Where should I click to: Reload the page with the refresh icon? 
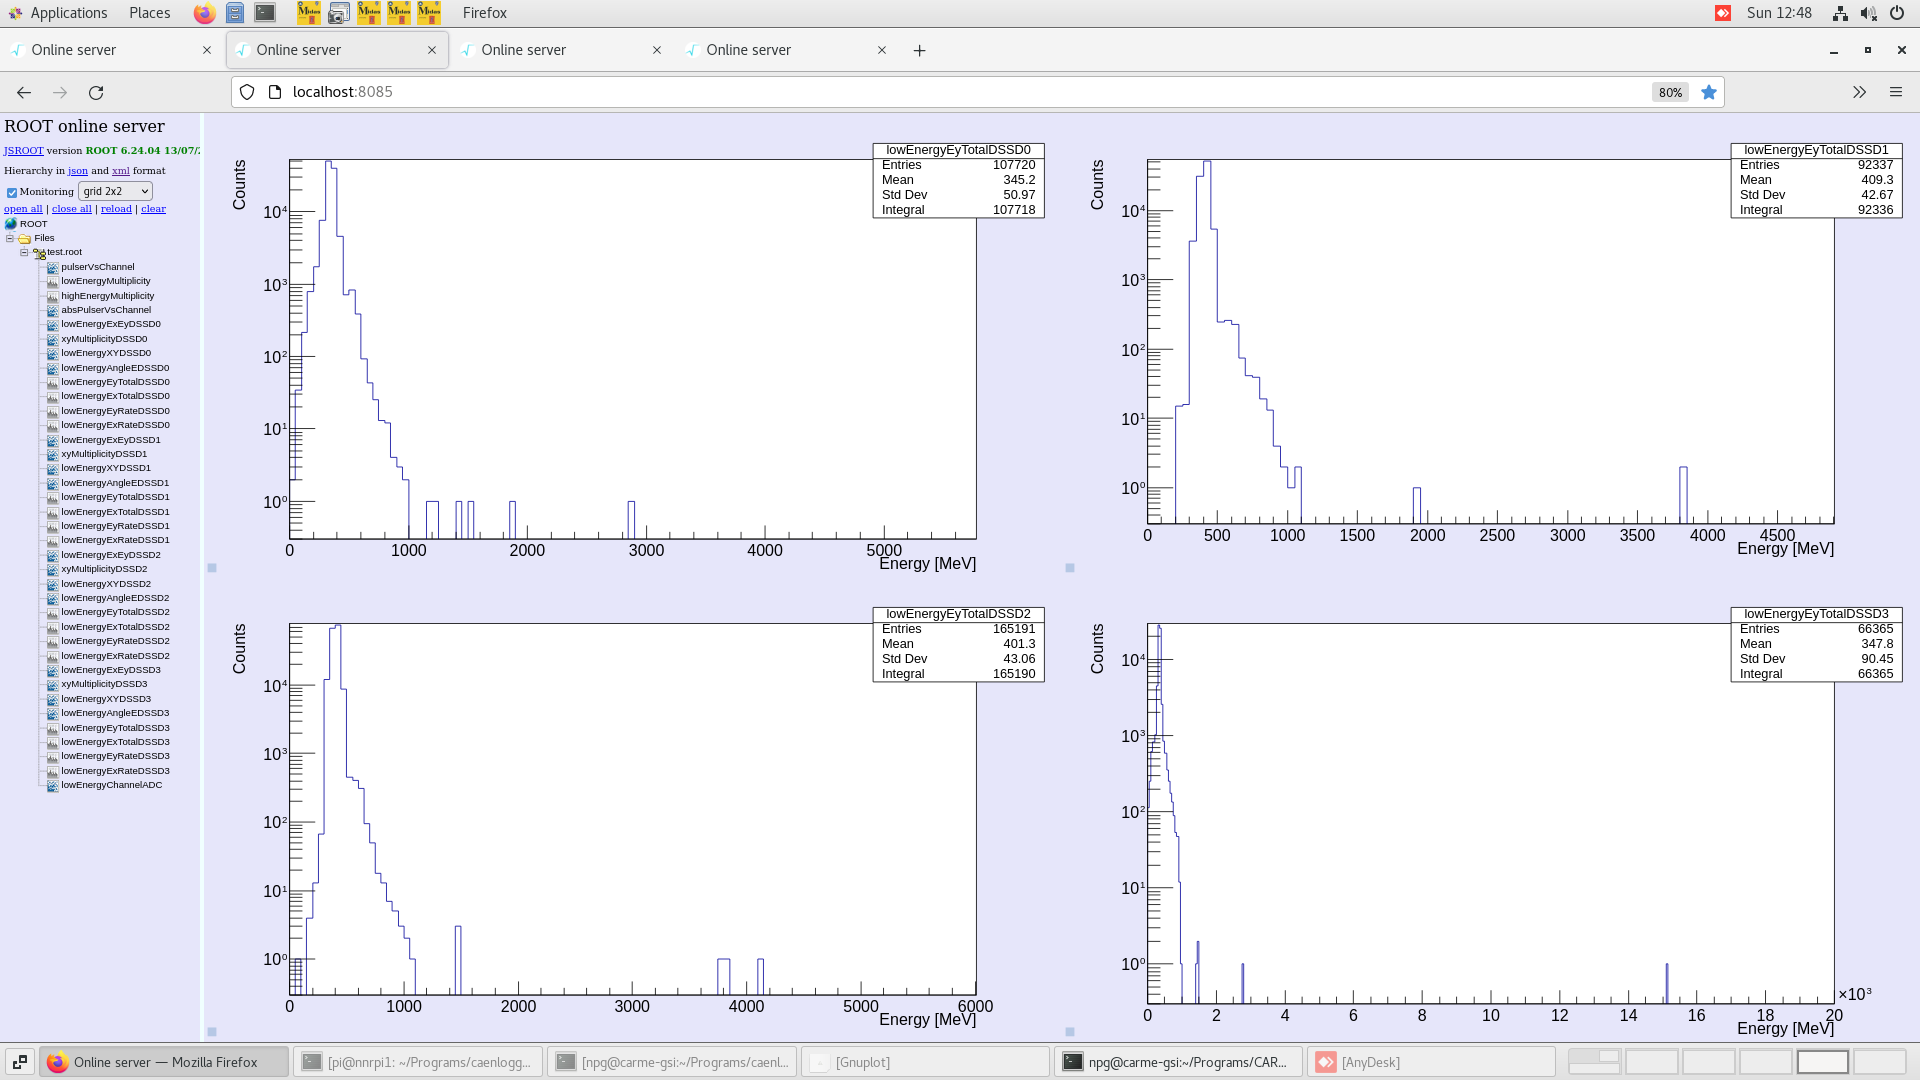coord(97,92)
